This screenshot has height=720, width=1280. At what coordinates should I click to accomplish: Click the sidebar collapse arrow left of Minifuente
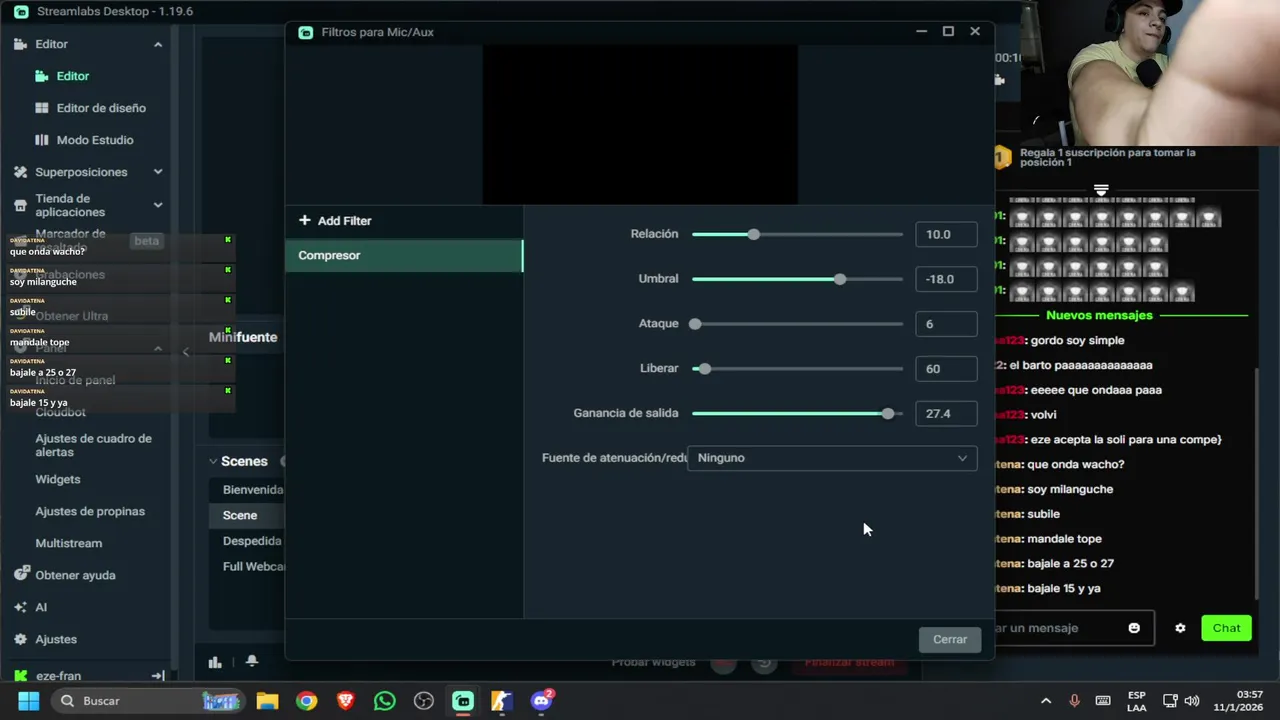[185, 351]
